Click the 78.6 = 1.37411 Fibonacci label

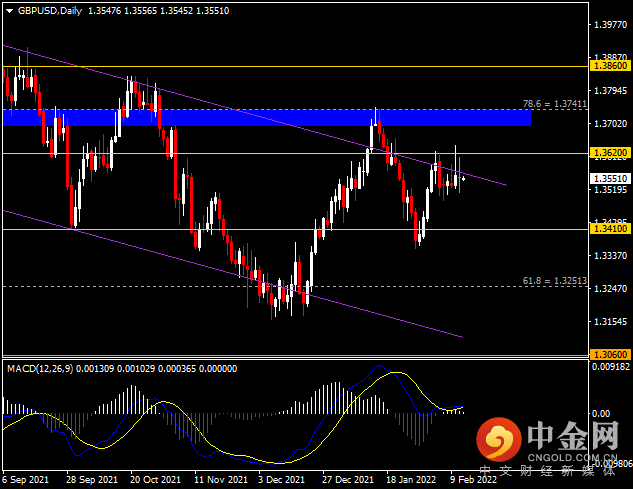pyautogui.click(x=555, y=104)
